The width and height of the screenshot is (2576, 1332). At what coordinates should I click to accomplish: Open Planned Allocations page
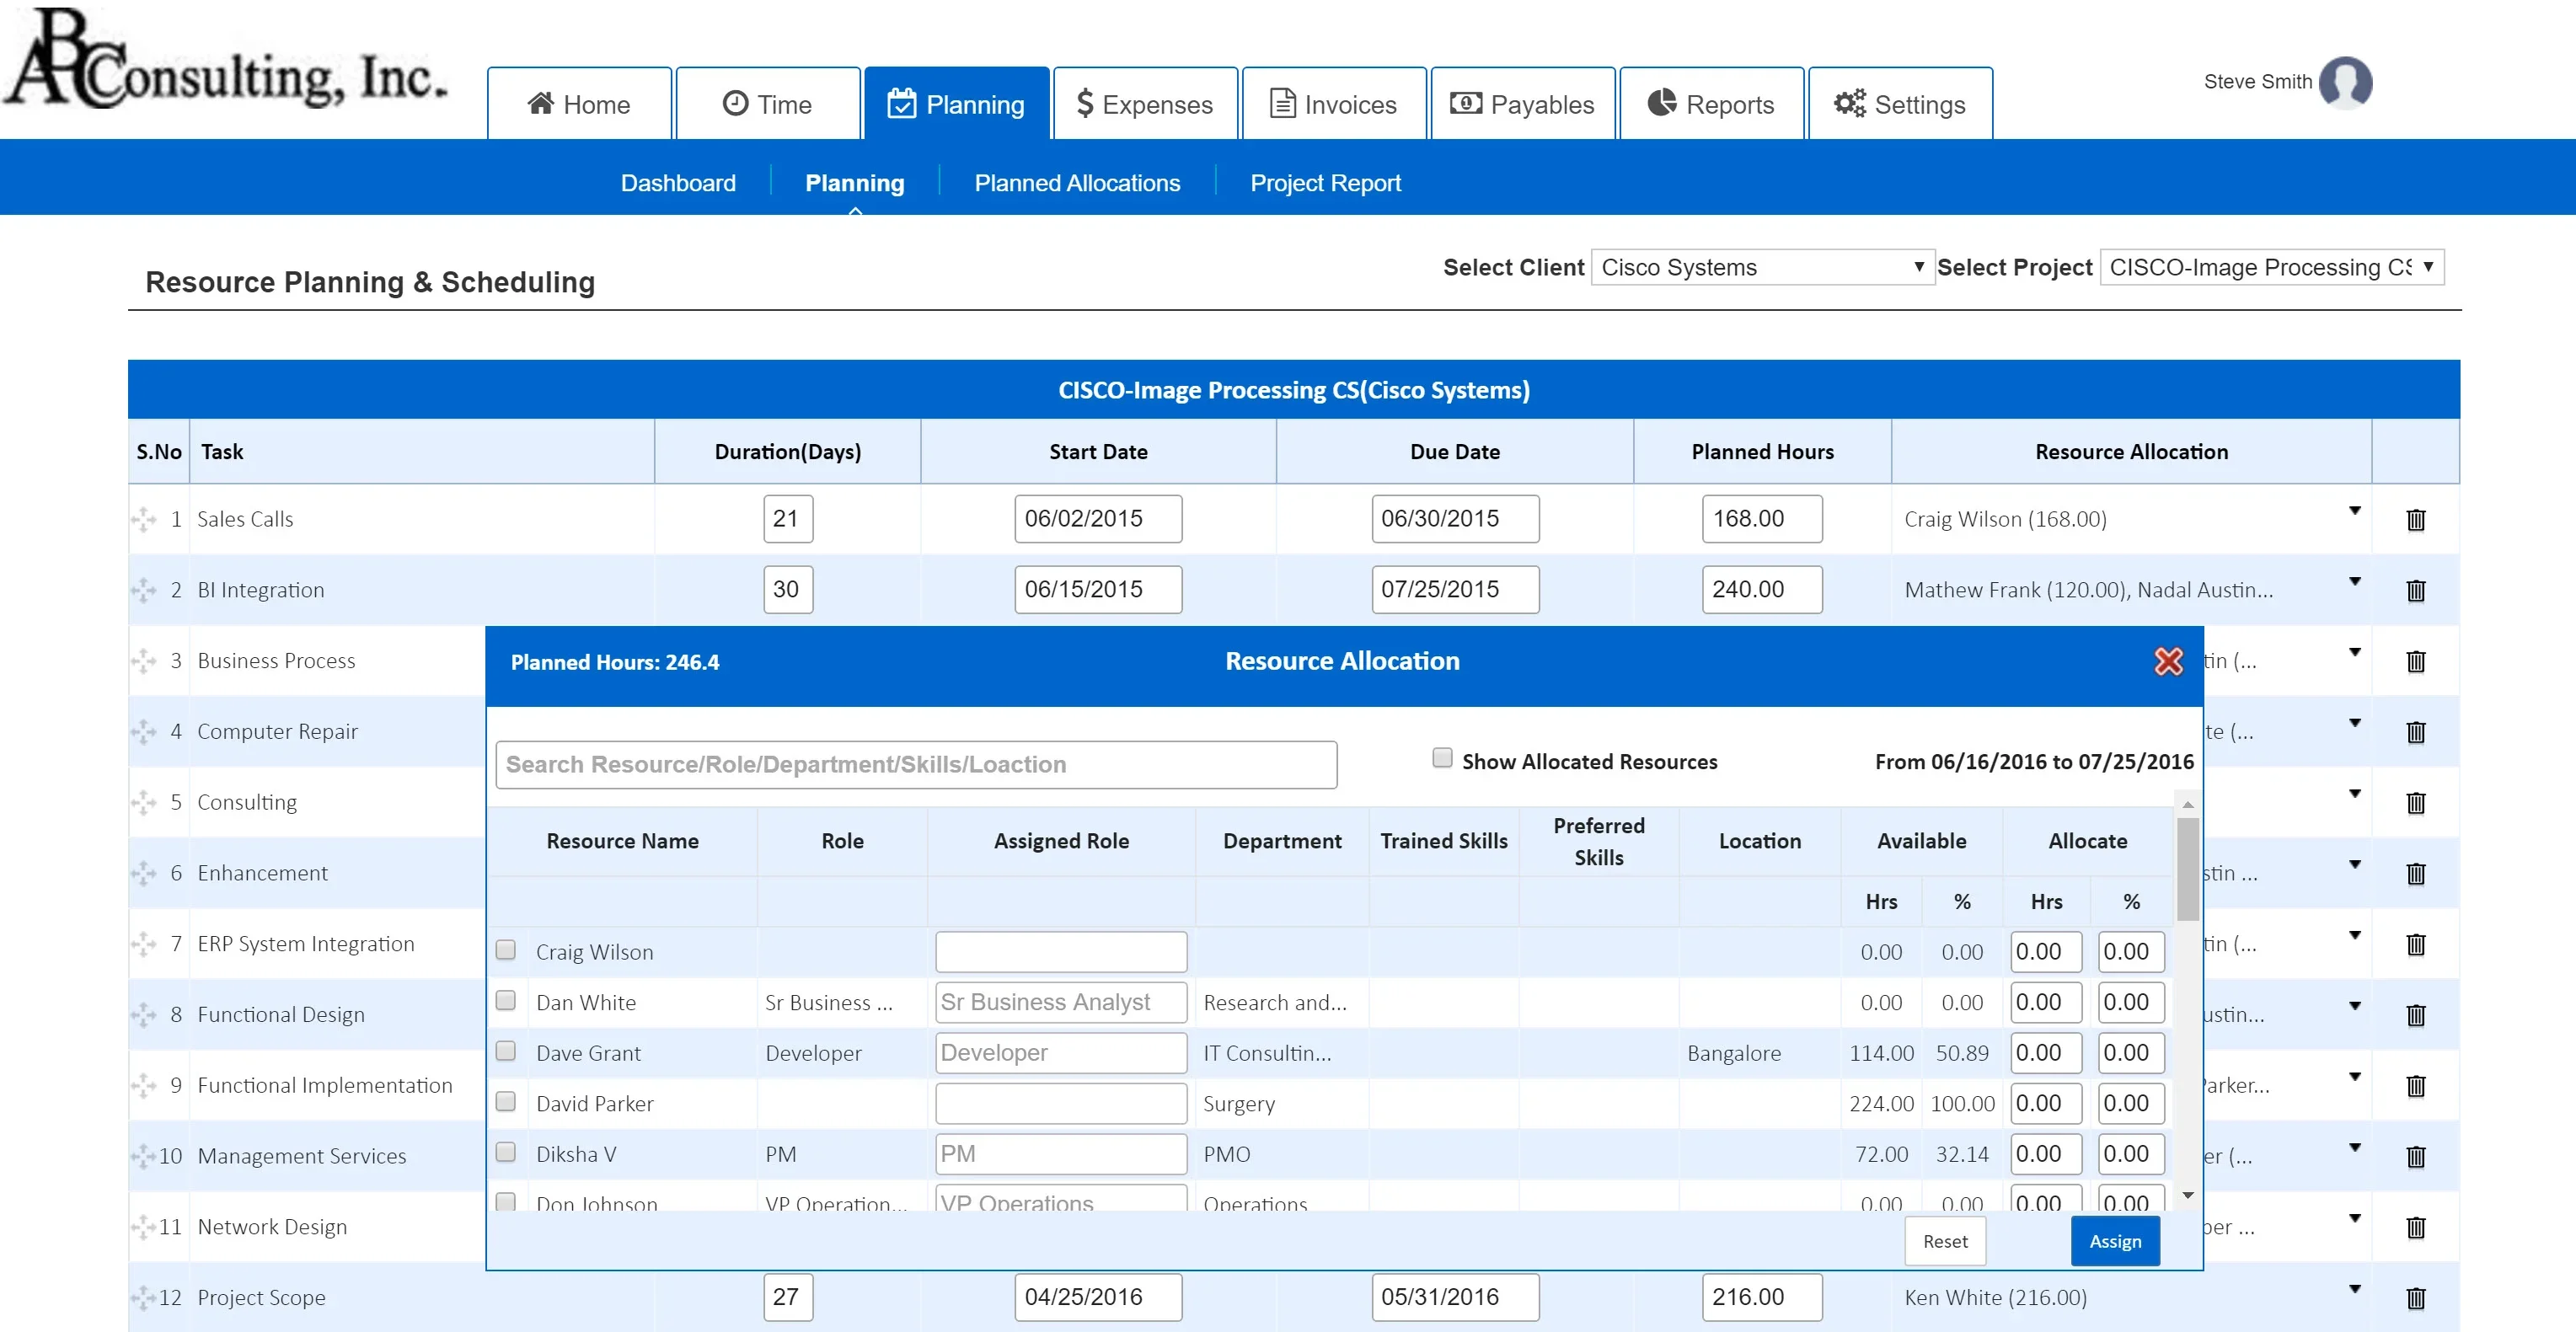click(x=1077, y=183)
